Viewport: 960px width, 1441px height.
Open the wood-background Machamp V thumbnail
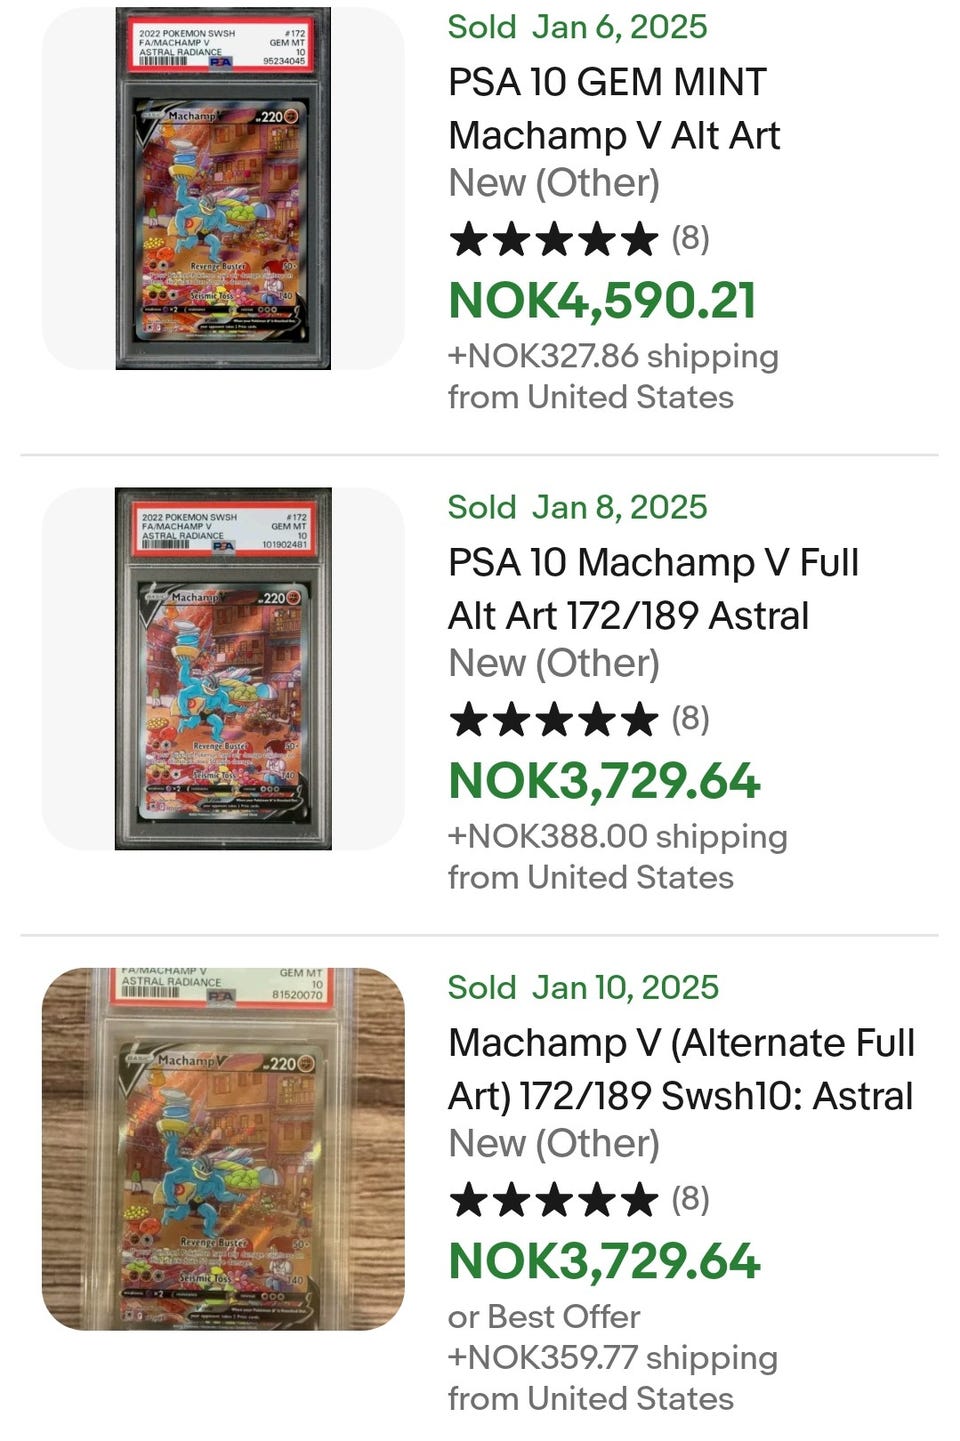(223, 1149)
